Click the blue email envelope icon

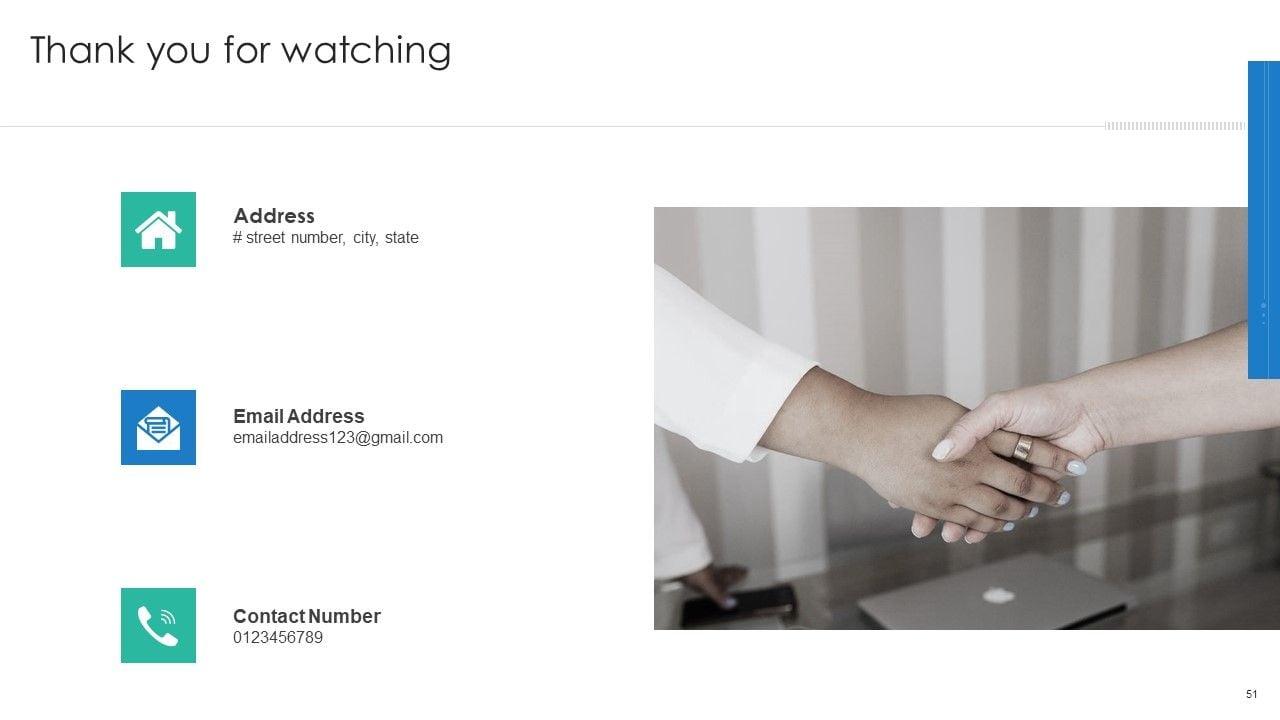point(158,427)
